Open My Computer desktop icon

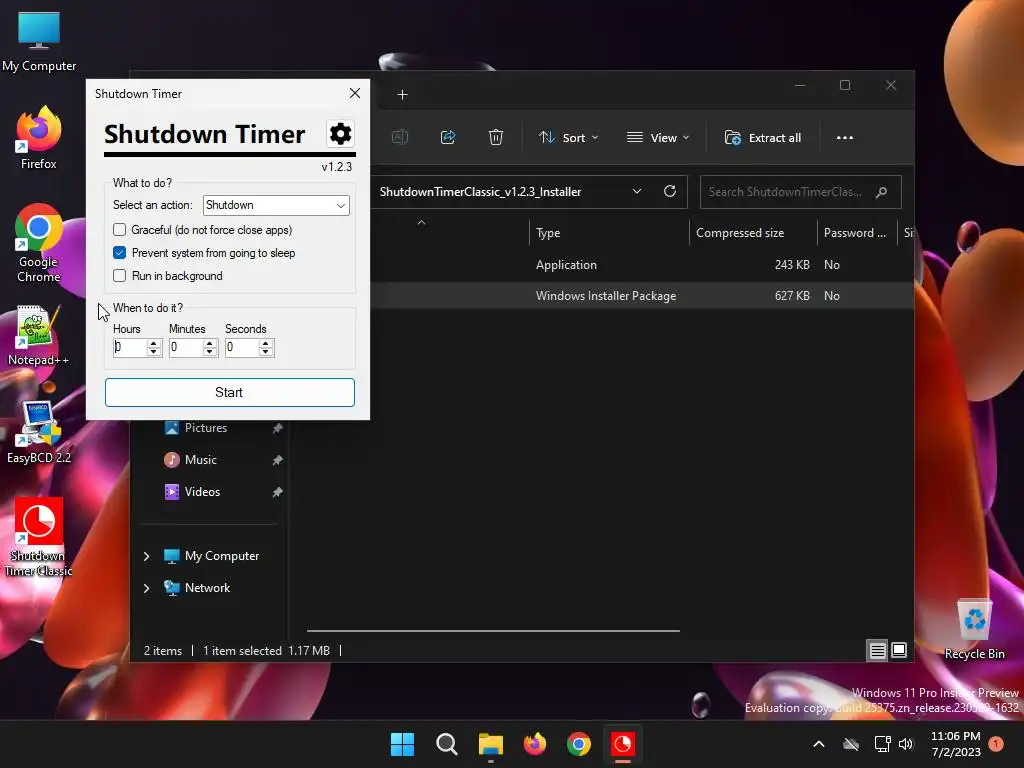point(39,42)
